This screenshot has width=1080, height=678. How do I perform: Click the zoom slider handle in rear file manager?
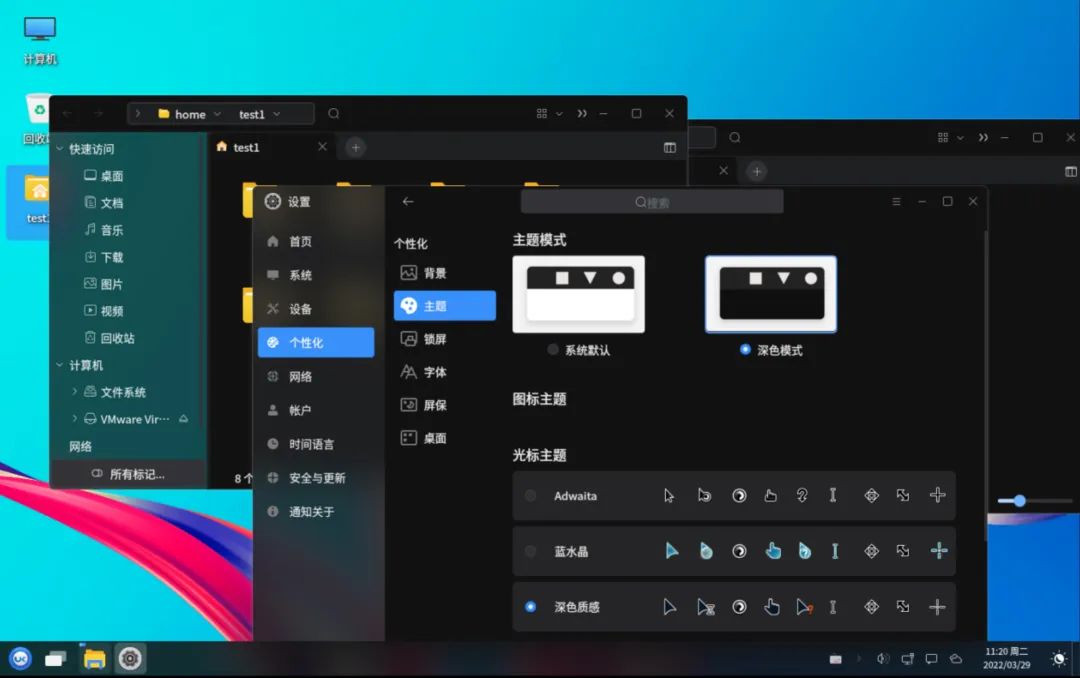[1019, 501]
